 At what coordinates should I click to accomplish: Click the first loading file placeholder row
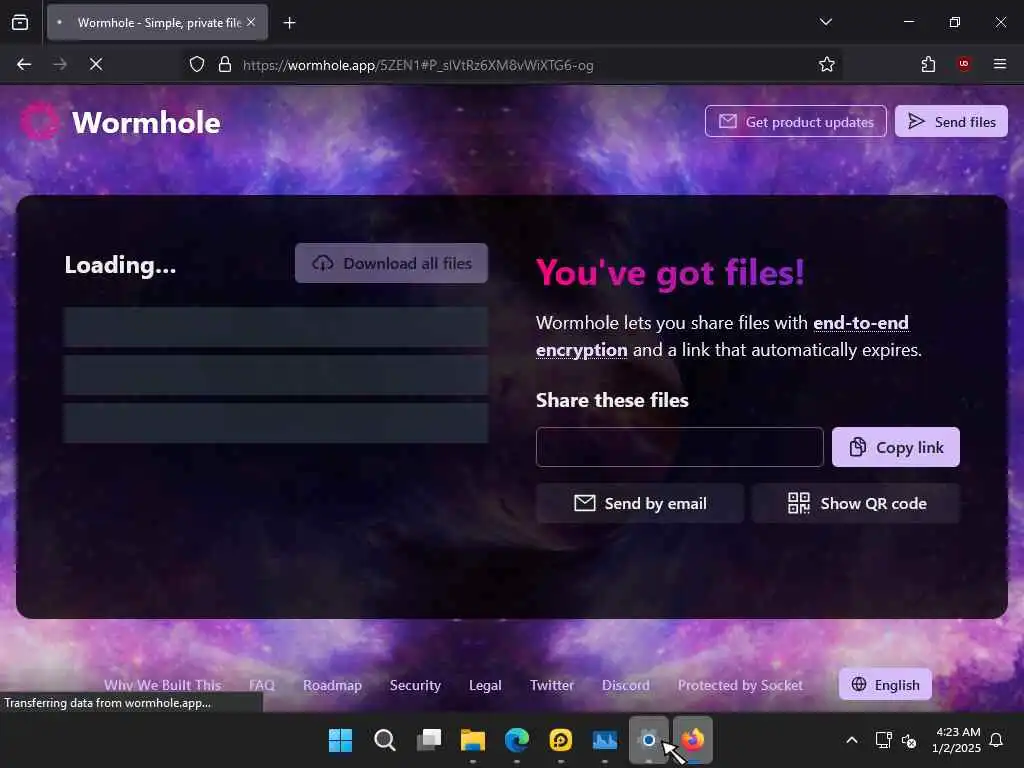click(276, 327)
